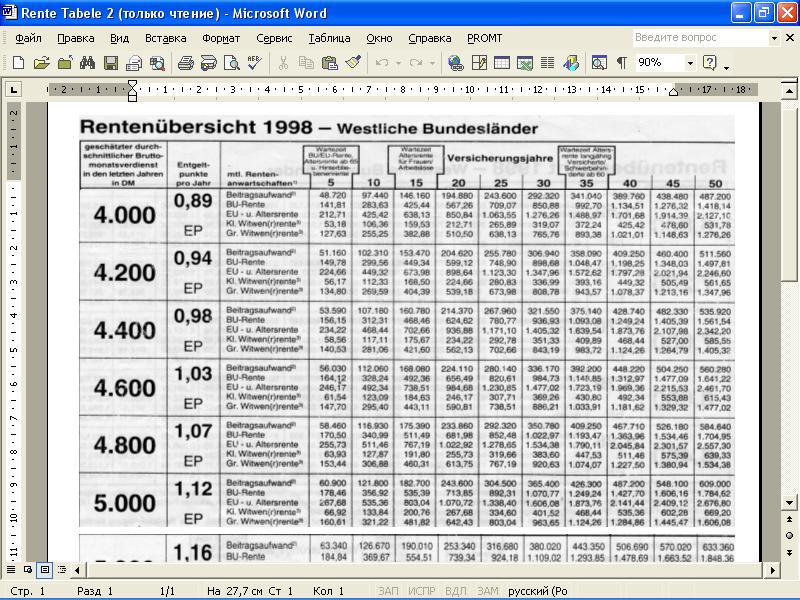Switch to Normal view using the bottom-left button
This screenshot has height=600, width=800.
(10, 570)
